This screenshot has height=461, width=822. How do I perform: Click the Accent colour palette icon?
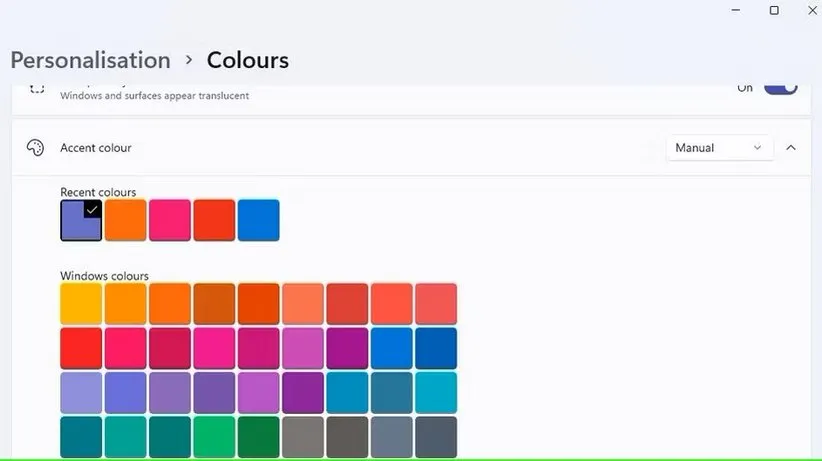click(x=35, y=148)
